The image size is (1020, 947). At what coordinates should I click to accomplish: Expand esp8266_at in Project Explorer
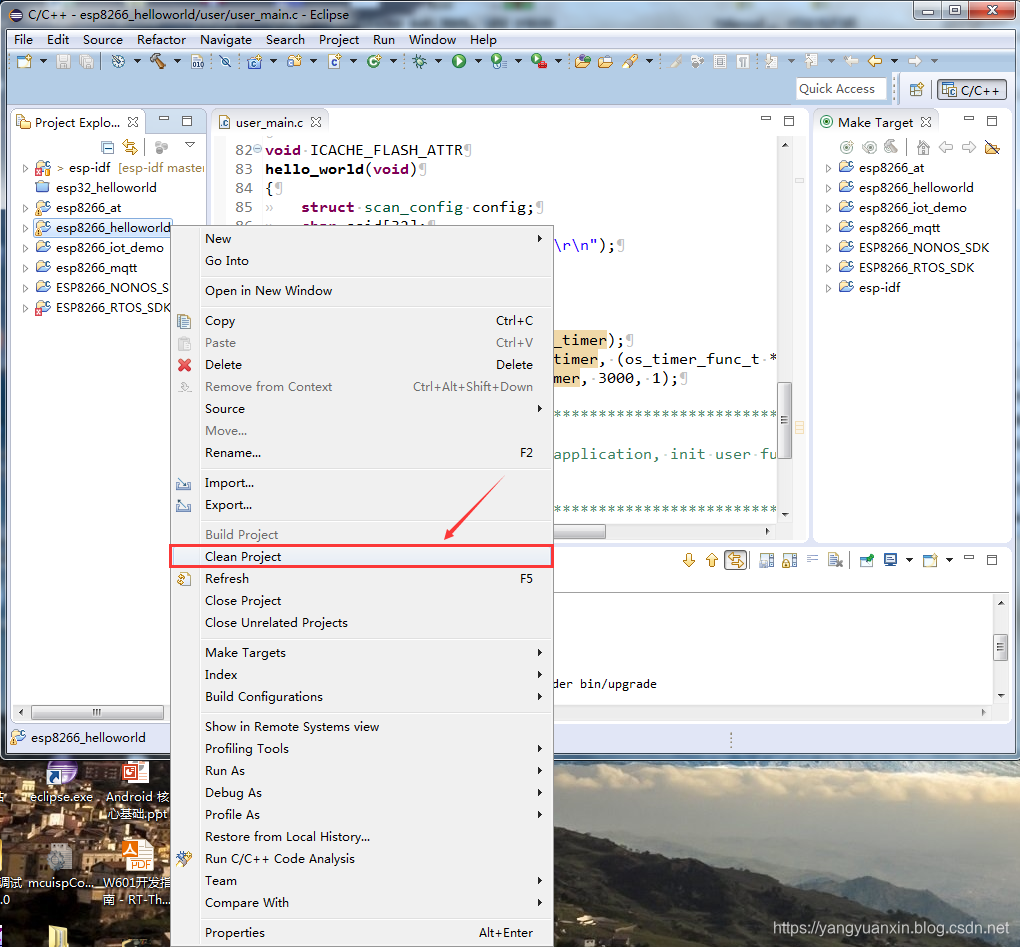[25, 209]
